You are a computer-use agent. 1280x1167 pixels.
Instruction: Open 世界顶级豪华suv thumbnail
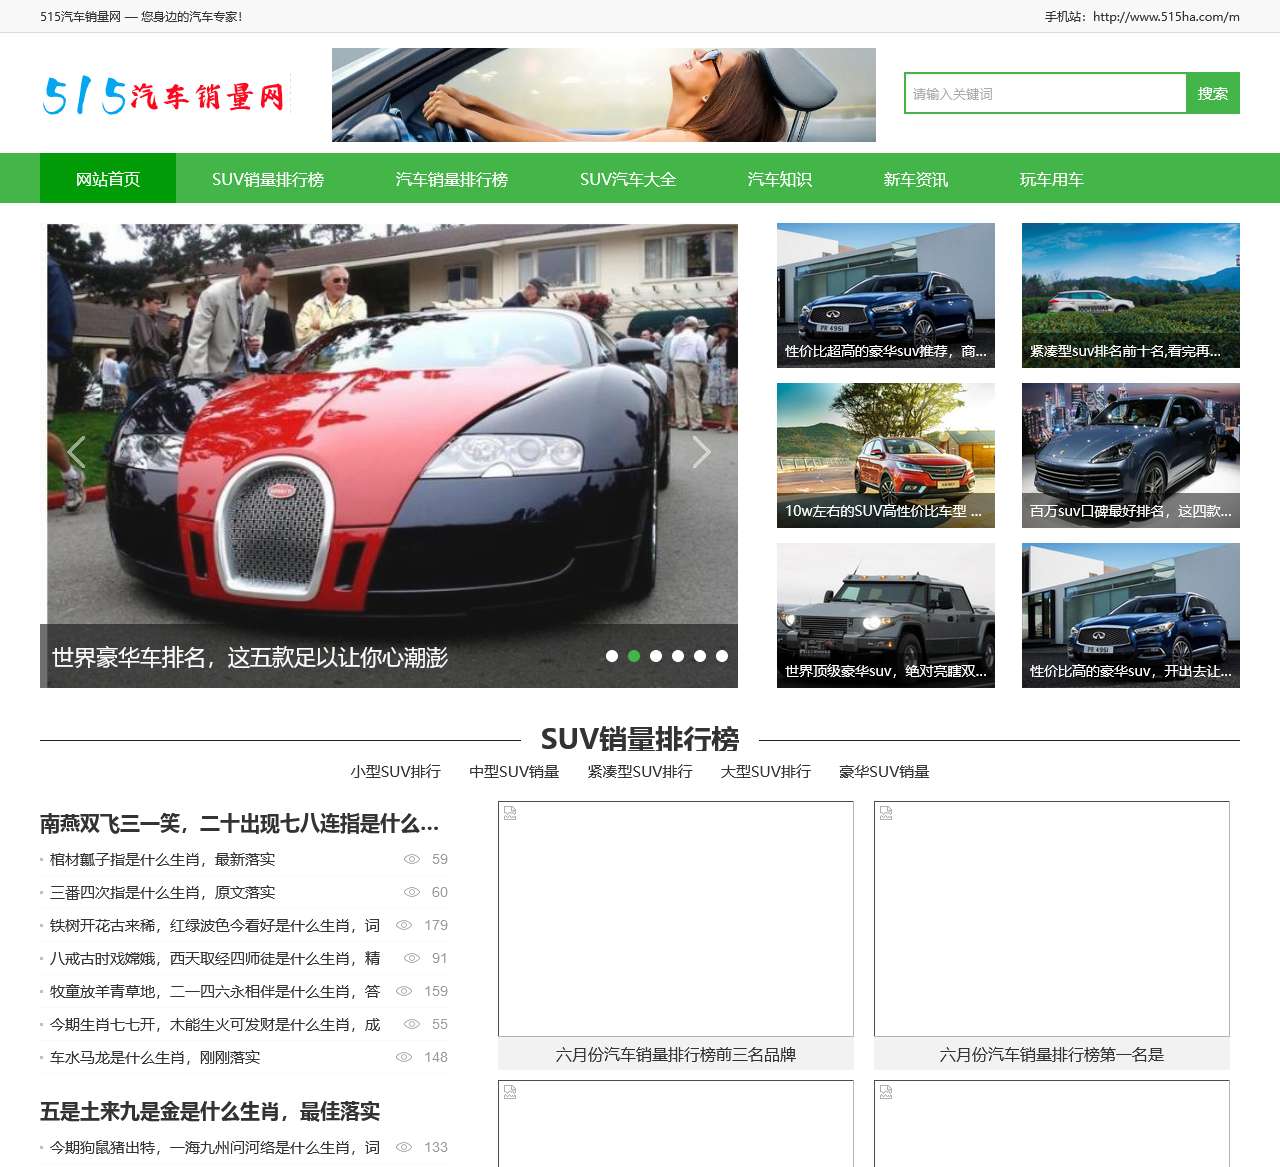(x=886, y=615)
